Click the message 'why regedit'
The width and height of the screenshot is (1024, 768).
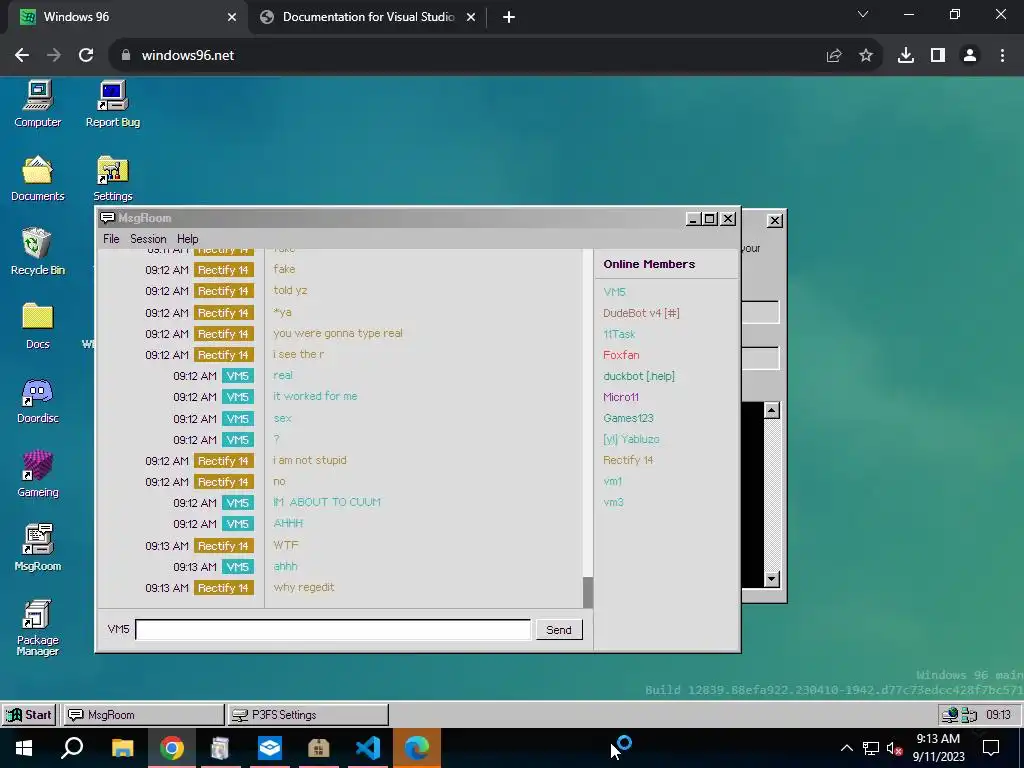click(x=304, y=587)
